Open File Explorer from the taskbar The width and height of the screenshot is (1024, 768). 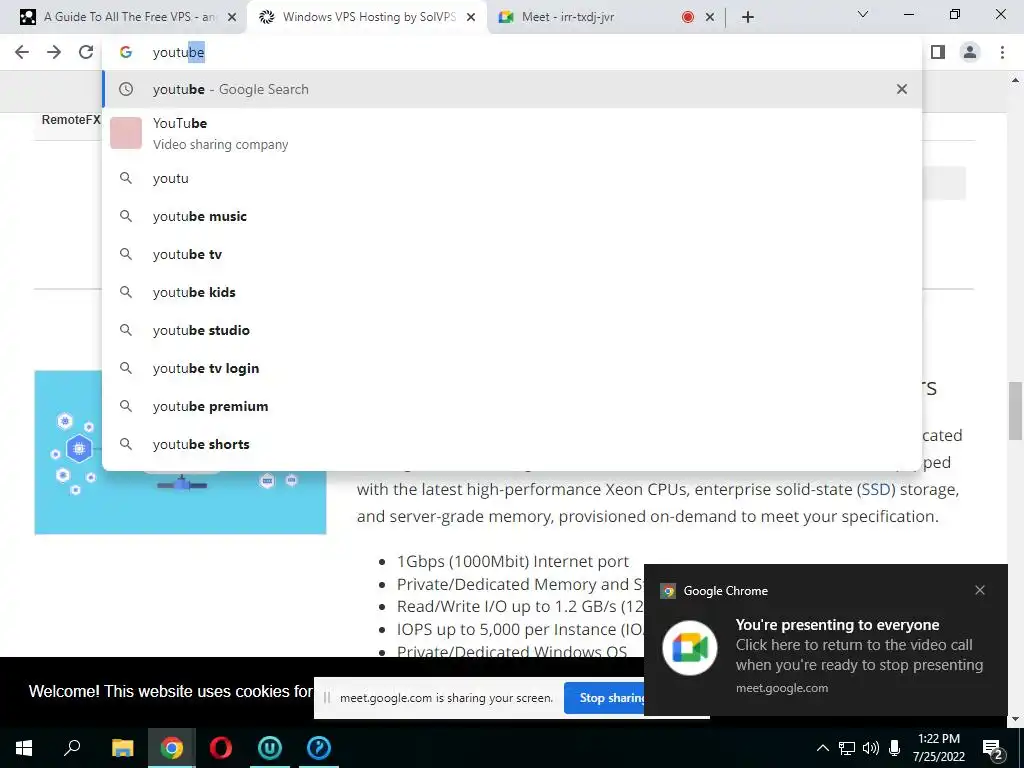(122, 748)
